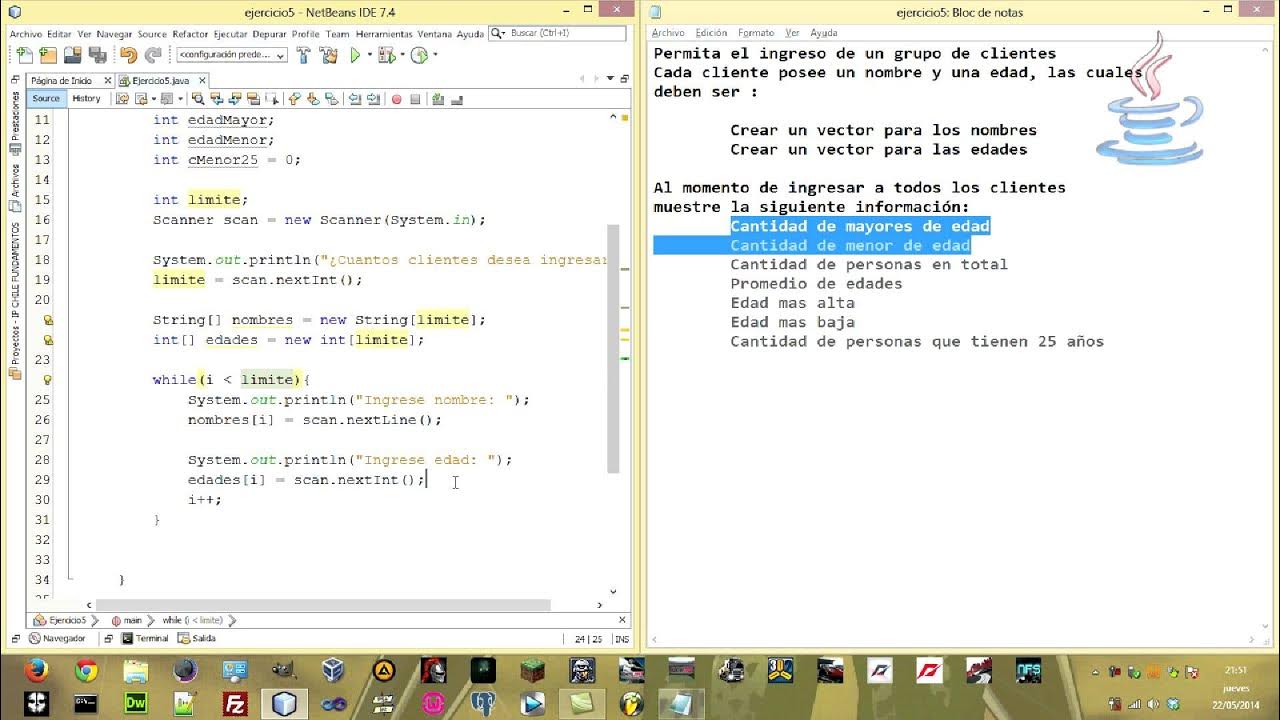This screenshot has height=720, width=1280.
Task: Open Firefox from the taskbar
Action: click(x=36, y=670)
